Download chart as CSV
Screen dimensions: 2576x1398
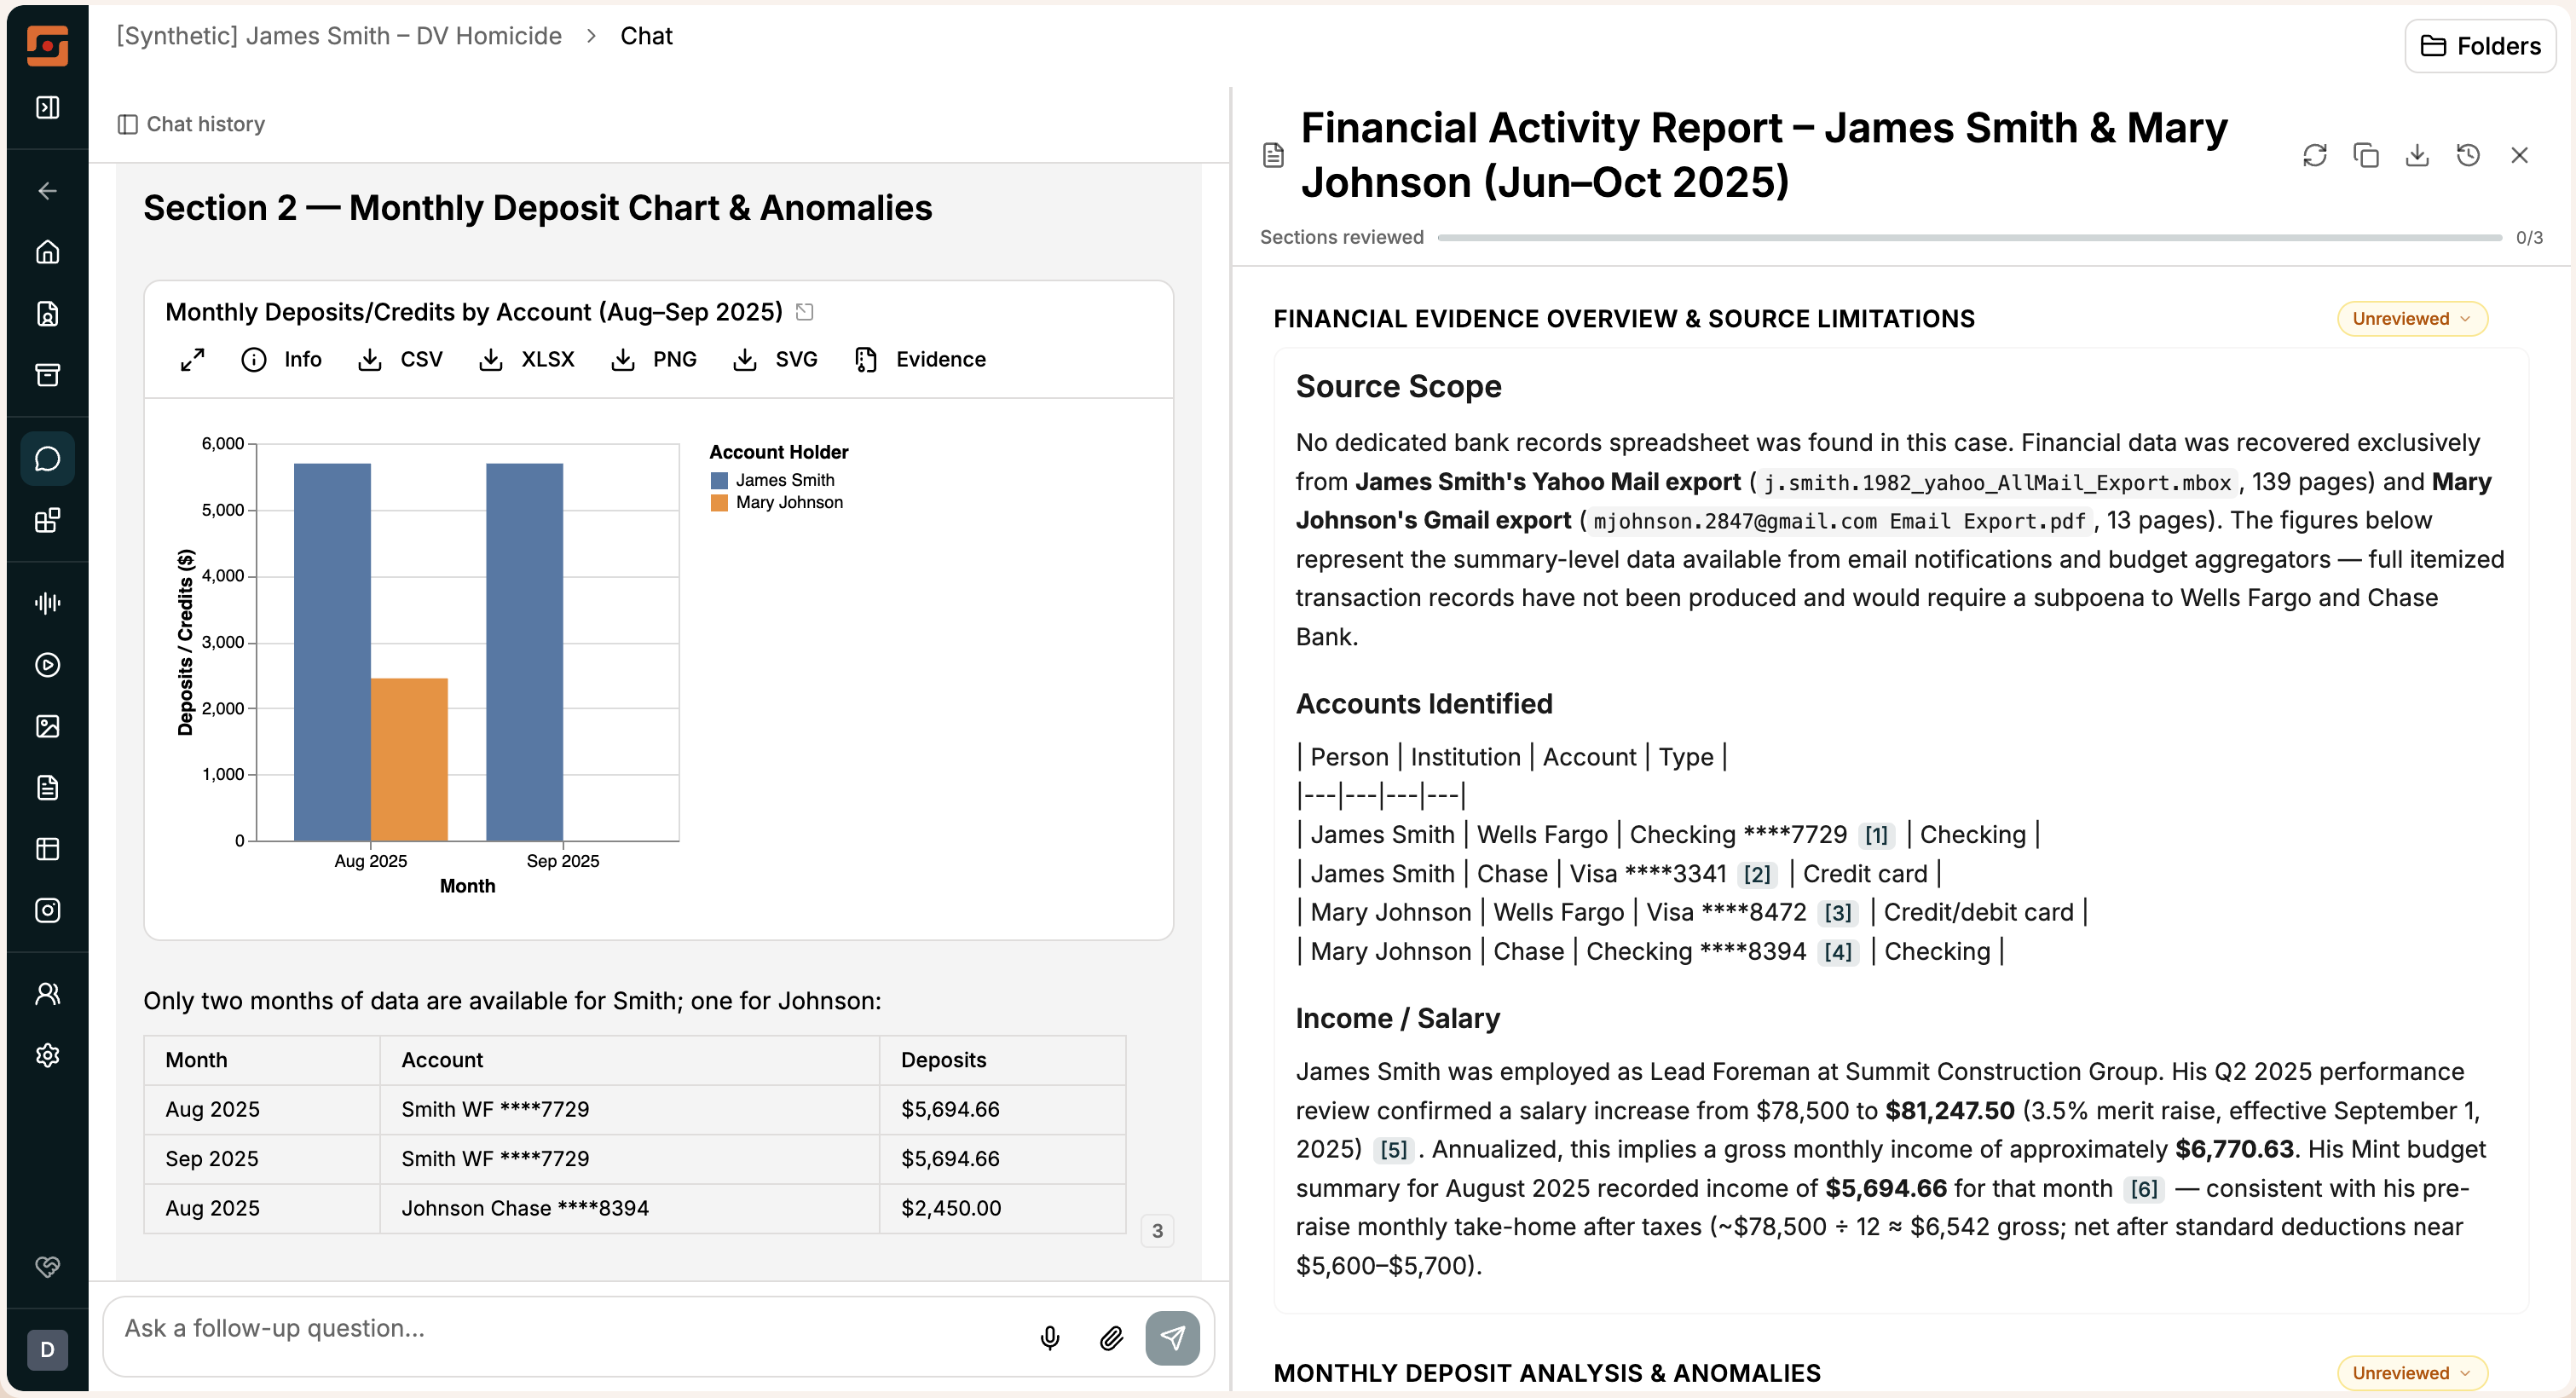tap(400, 360)
